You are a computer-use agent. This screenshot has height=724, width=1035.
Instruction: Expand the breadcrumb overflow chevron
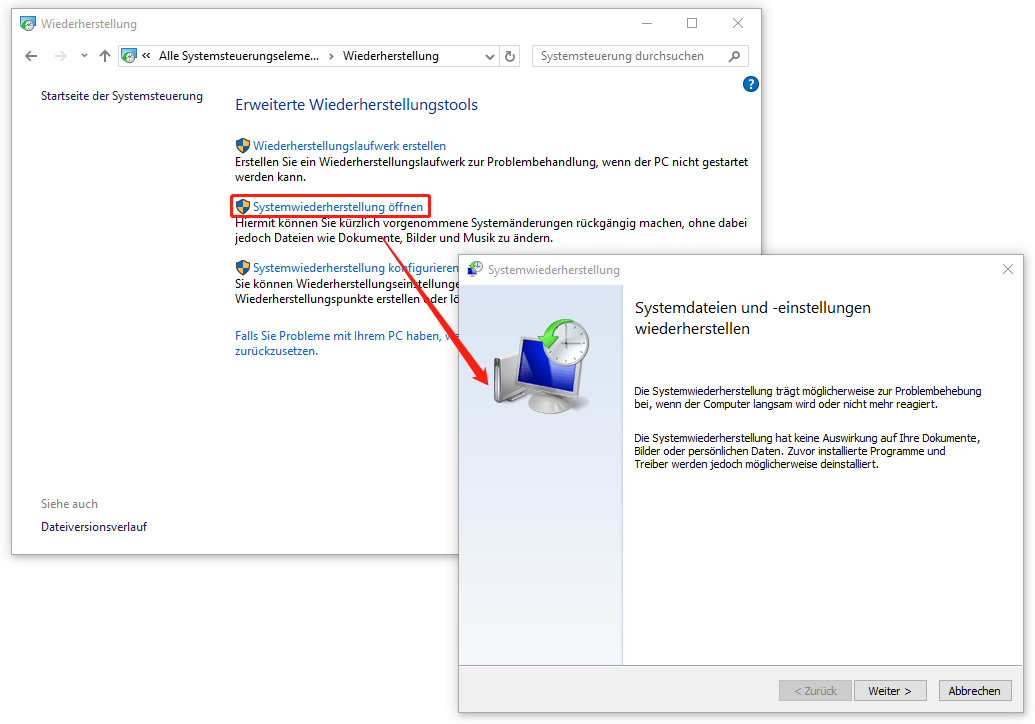148,56
